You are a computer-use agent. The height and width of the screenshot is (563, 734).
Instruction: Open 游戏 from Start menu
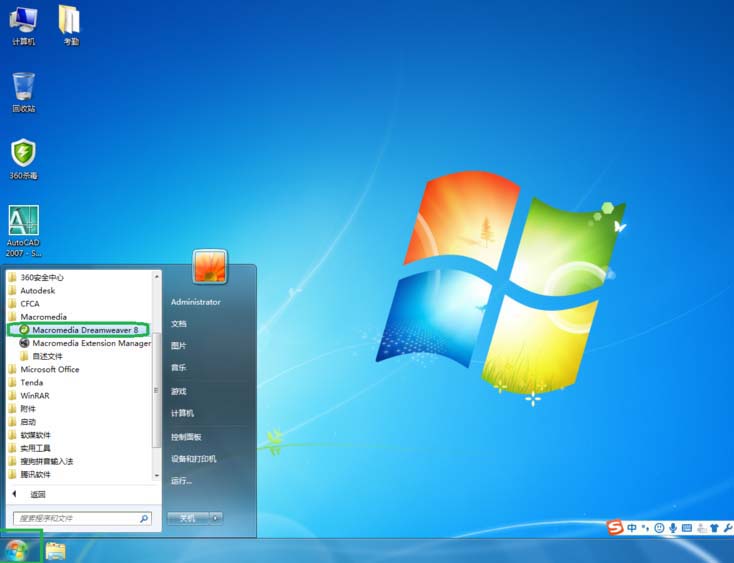(179, 391)
